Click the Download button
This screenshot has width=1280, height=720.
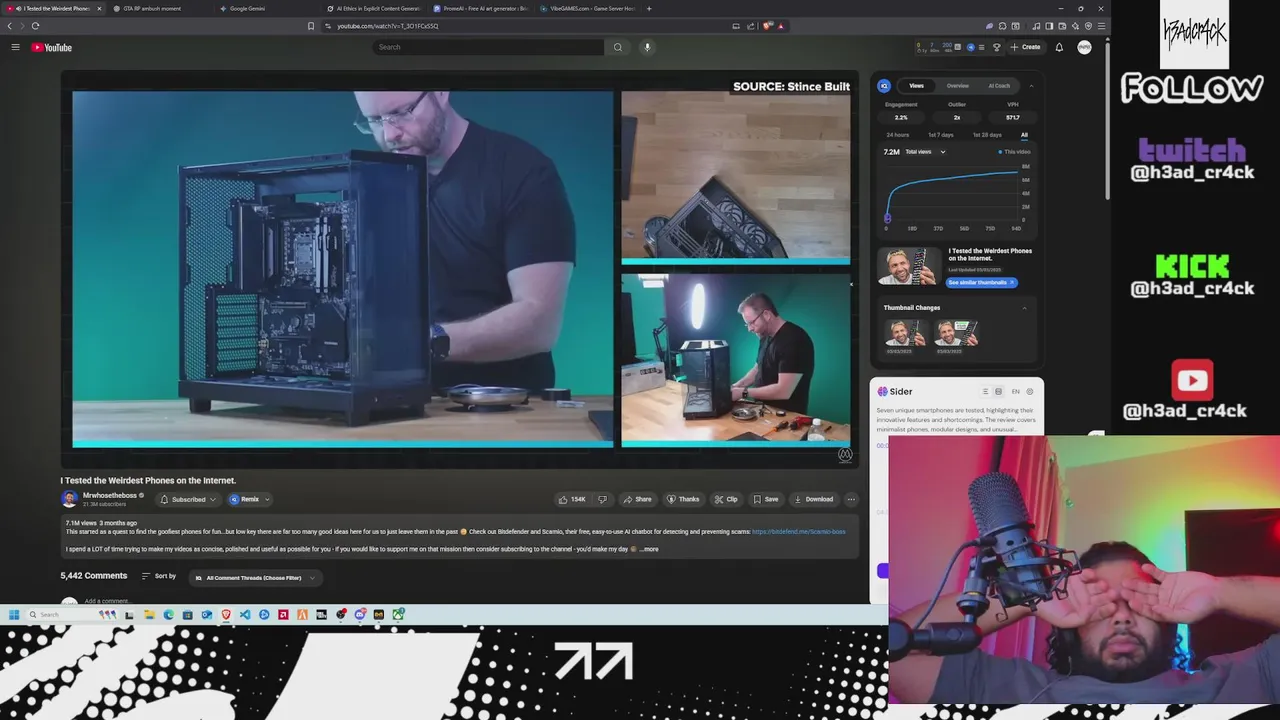813,499
